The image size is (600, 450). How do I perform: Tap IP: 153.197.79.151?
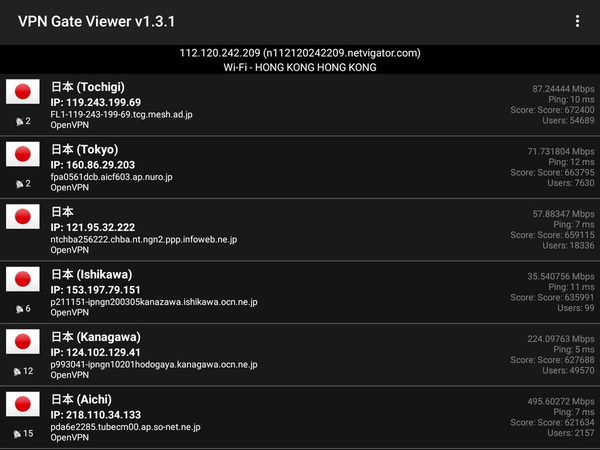click(x=96, y=290)
